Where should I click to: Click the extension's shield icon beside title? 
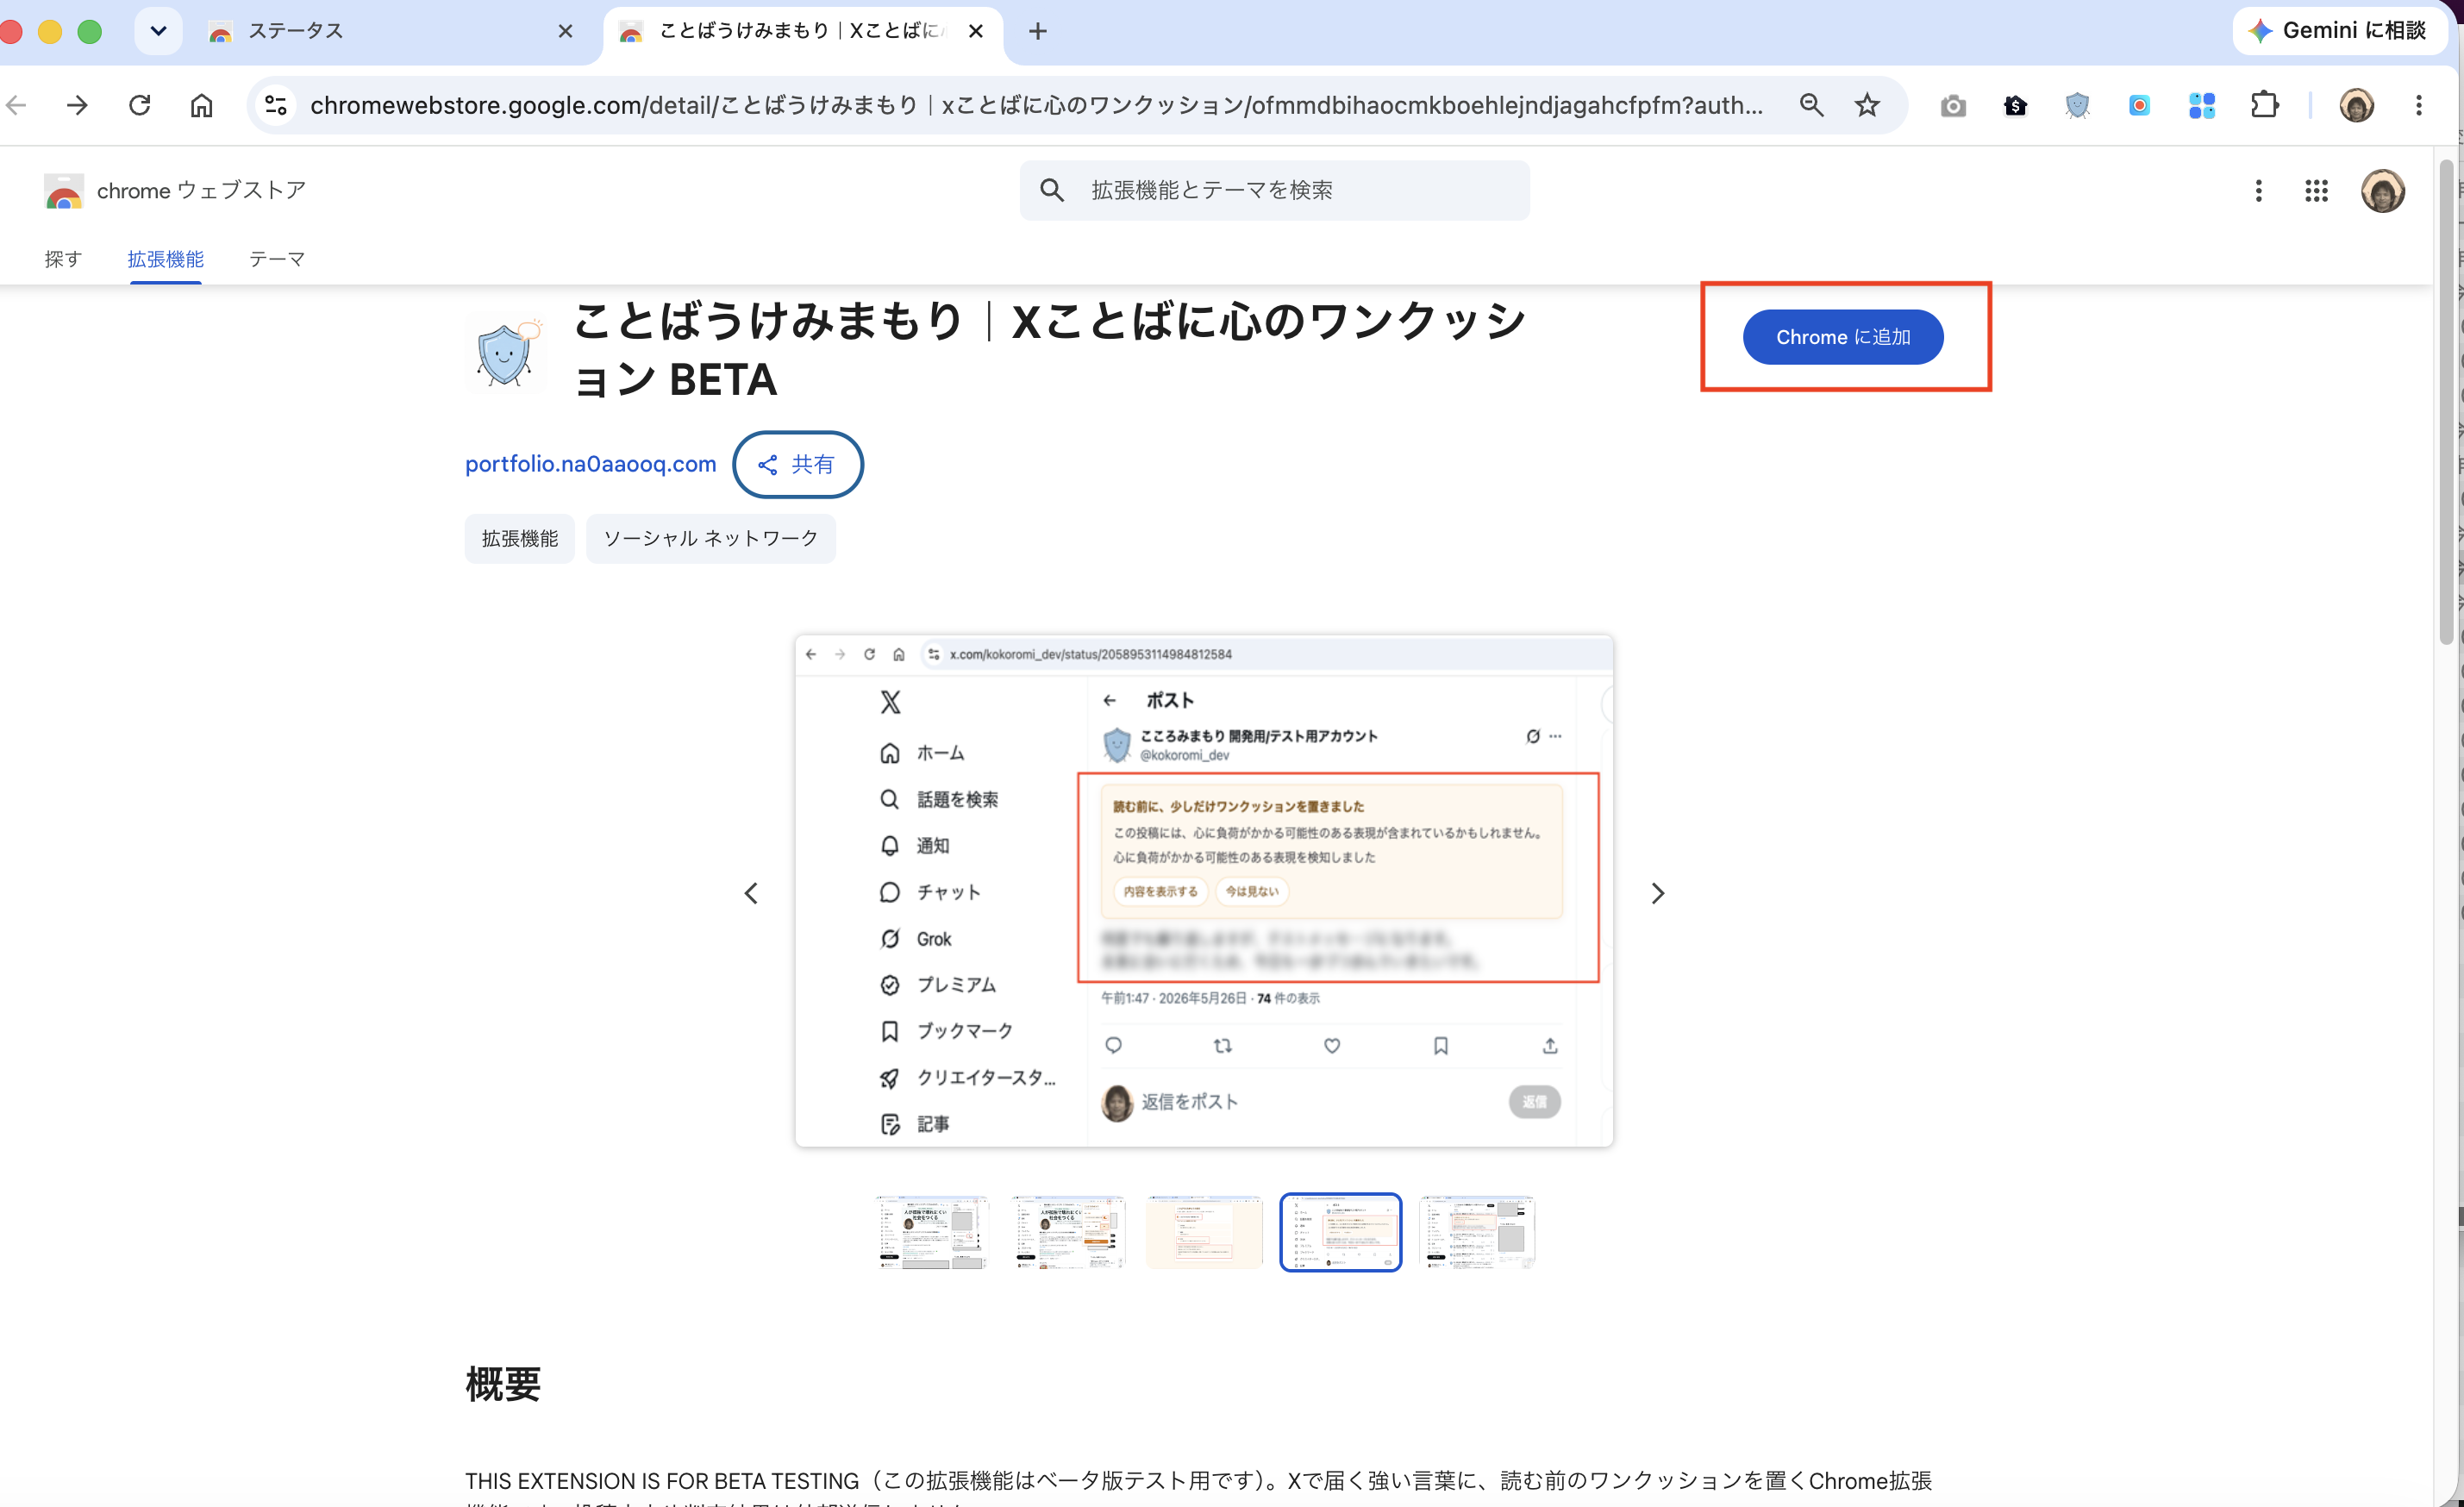coord(506,353)
